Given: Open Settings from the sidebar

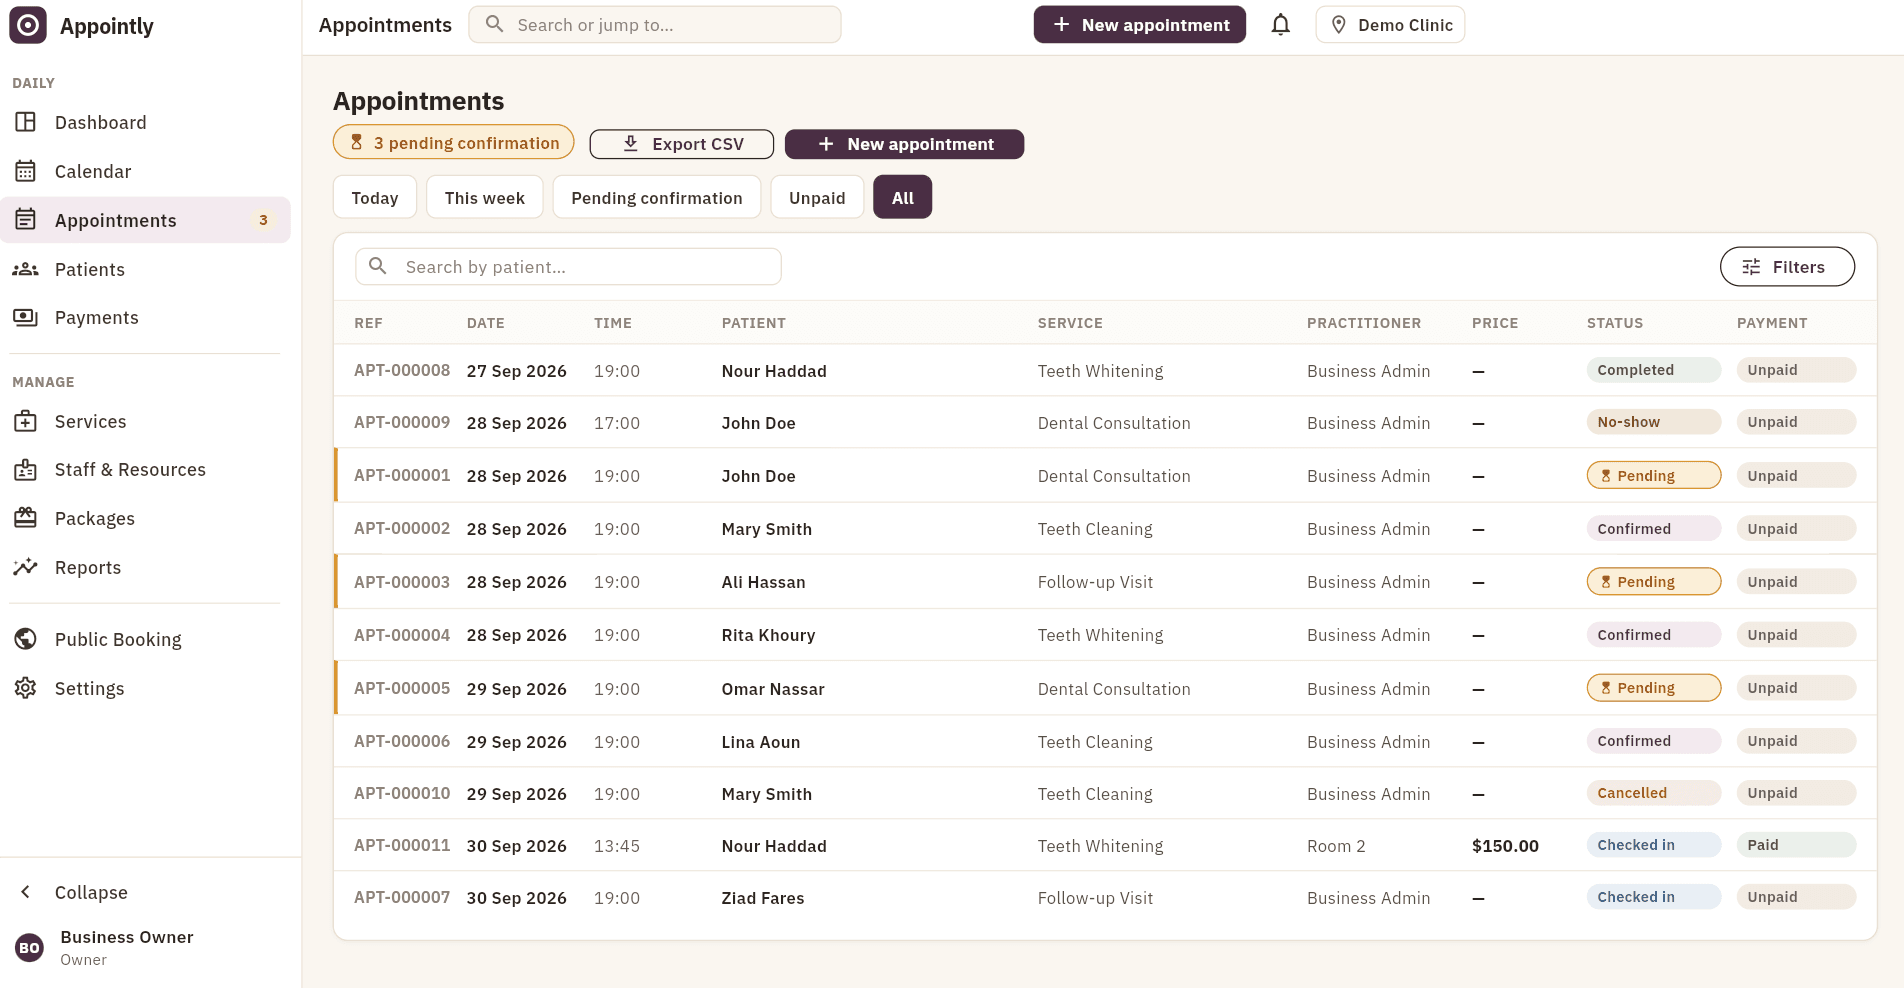Looking at the screenshot, I should tap(145, 688).
